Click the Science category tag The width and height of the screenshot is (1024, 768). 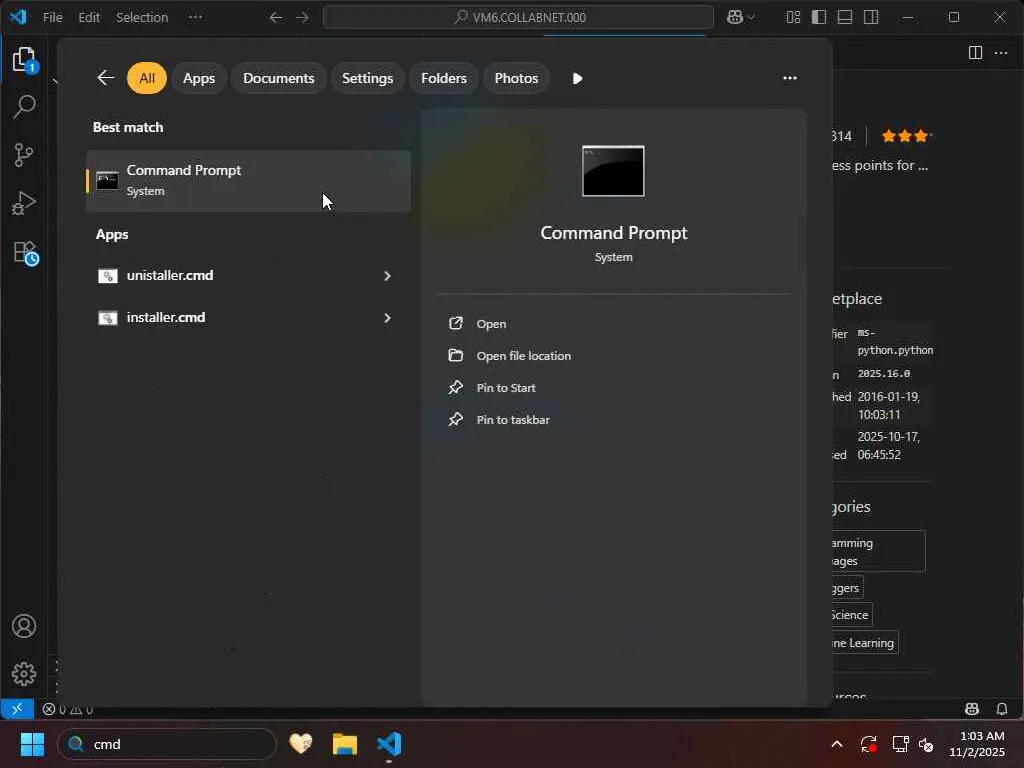tap(850, 615)
